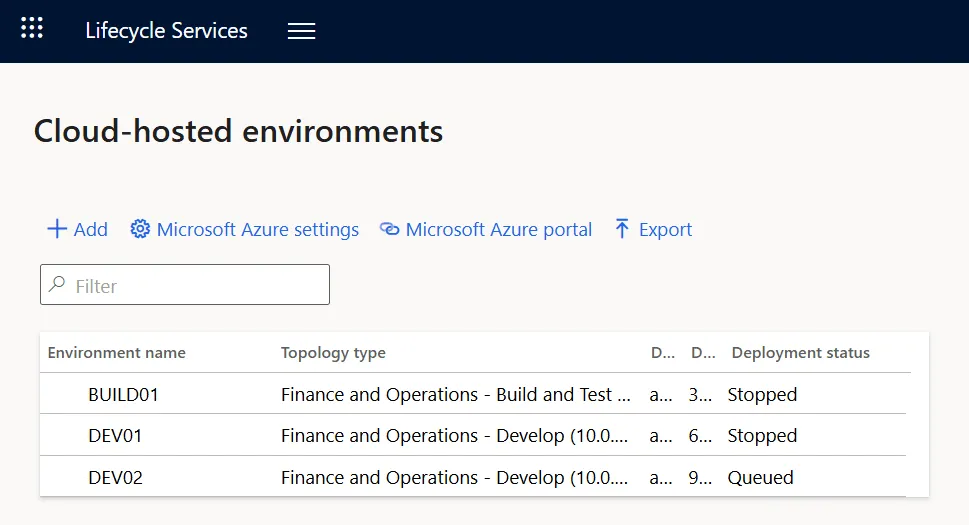The height and width of the screenshot is (525, 969).
Task: Select the DEV01 environment row
Action: 473,435
